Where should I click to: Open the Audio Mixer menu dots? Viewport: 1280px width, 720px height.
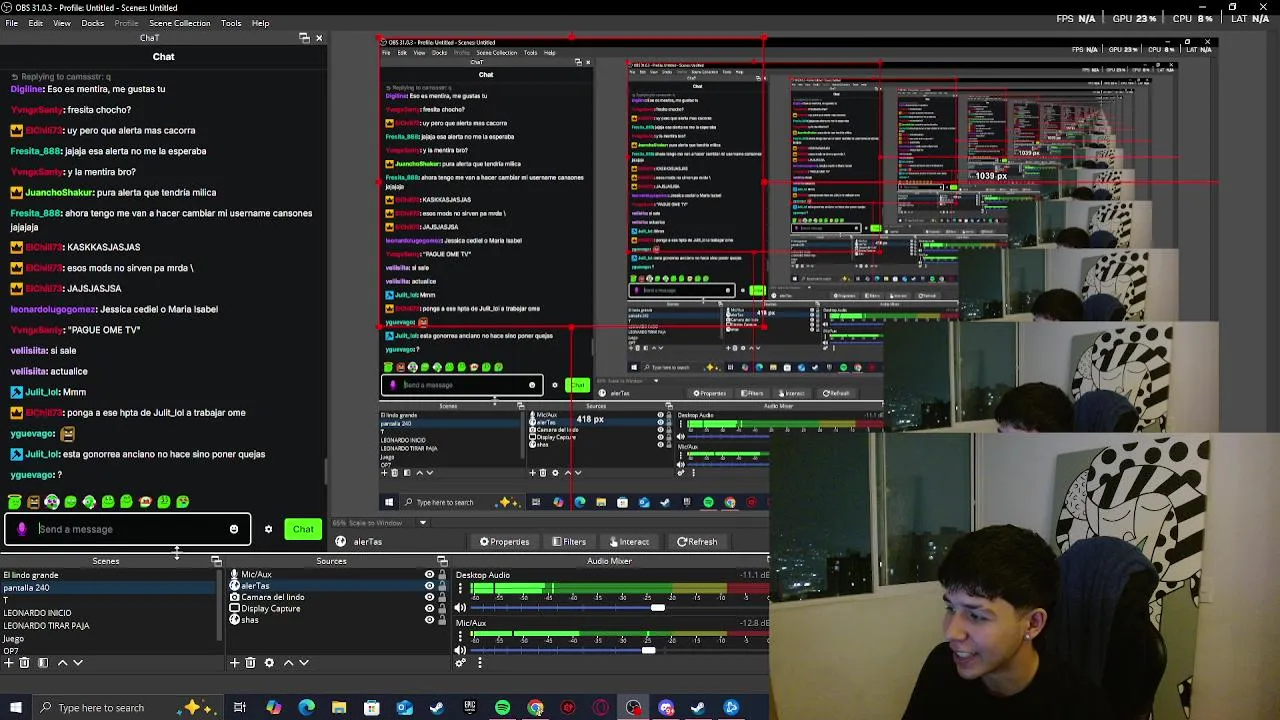pyautogui.click(x=480, y=662)
